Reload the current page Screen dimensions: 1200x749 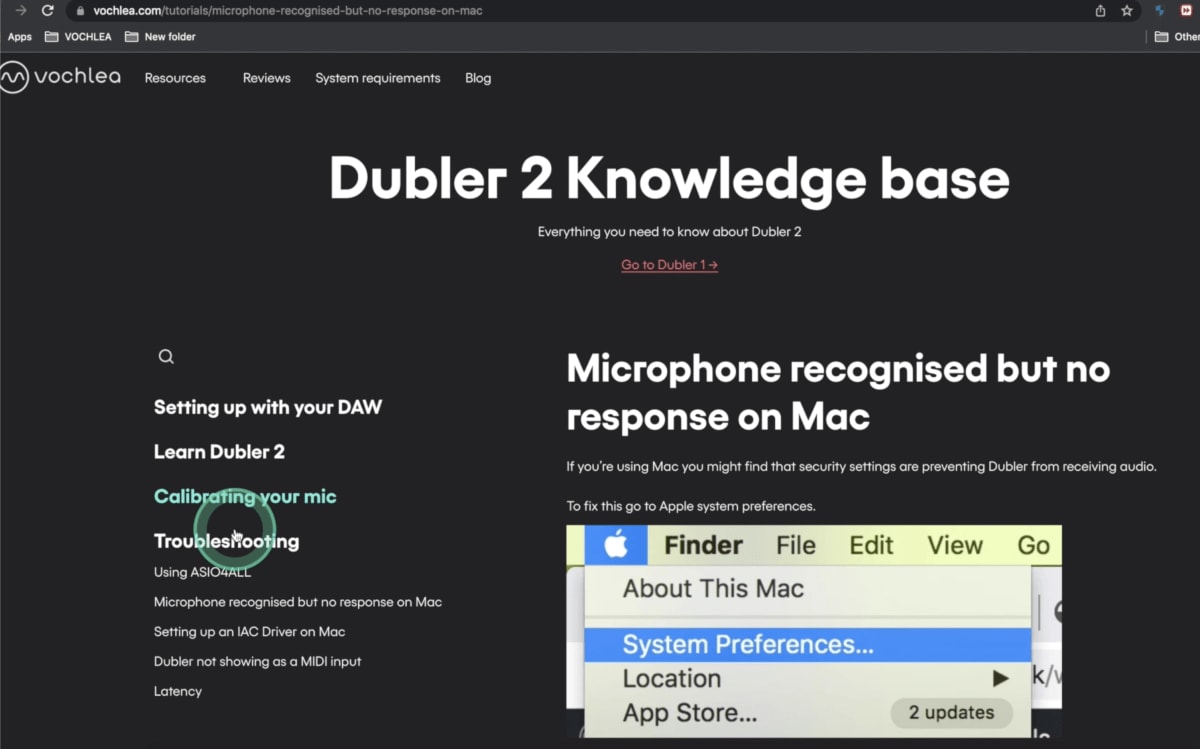(47, 11)
